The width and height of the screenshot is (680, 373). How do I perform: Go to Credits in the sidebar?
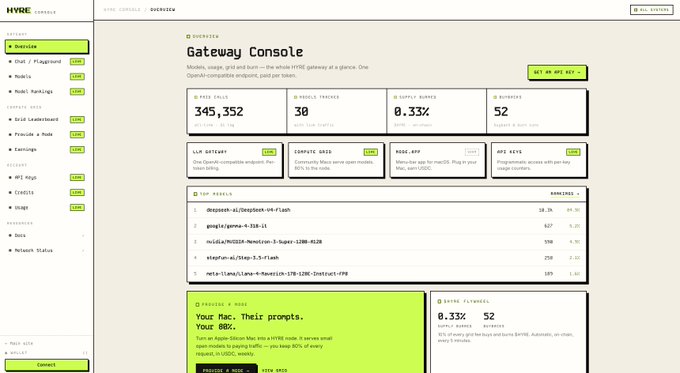[47, 192]
